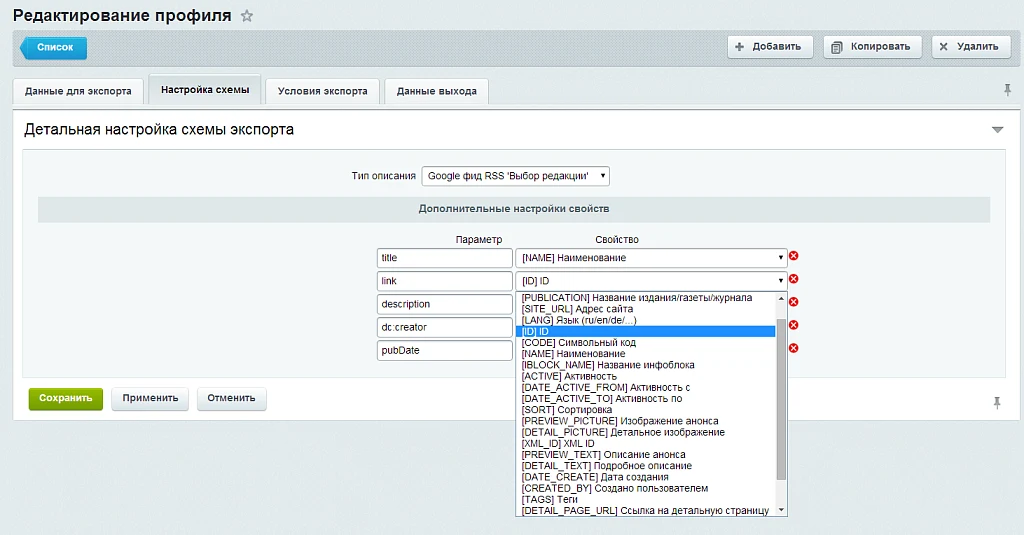Select [PREVIEW_PICTURE] Изображение анонса option
Viewport: 1024px width, 535px height.
click(x=645, y=421)
